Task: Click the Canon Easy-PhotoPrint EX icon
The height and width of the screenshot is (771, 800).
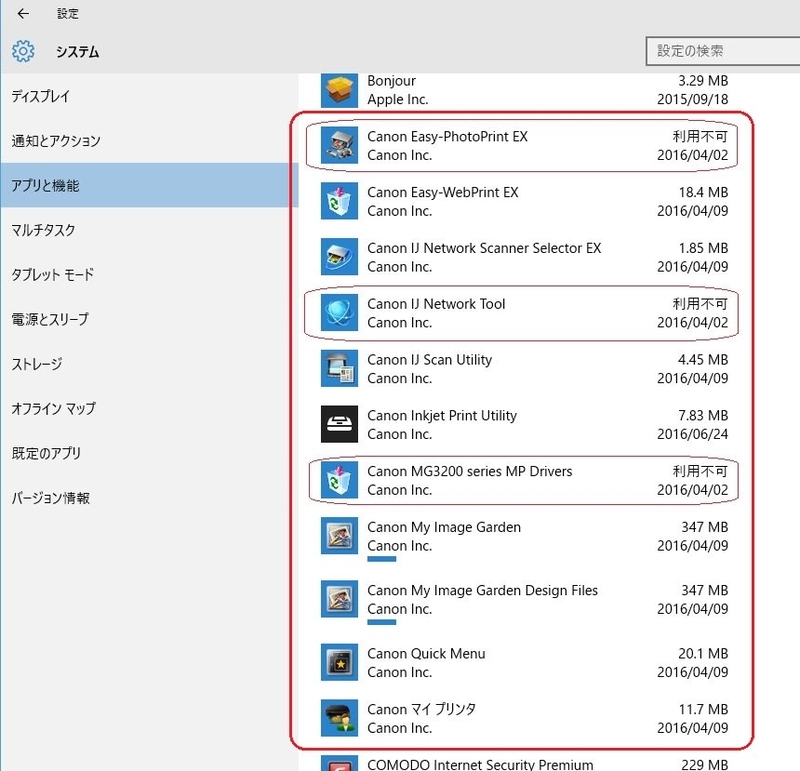Action: tap(339, 145)
